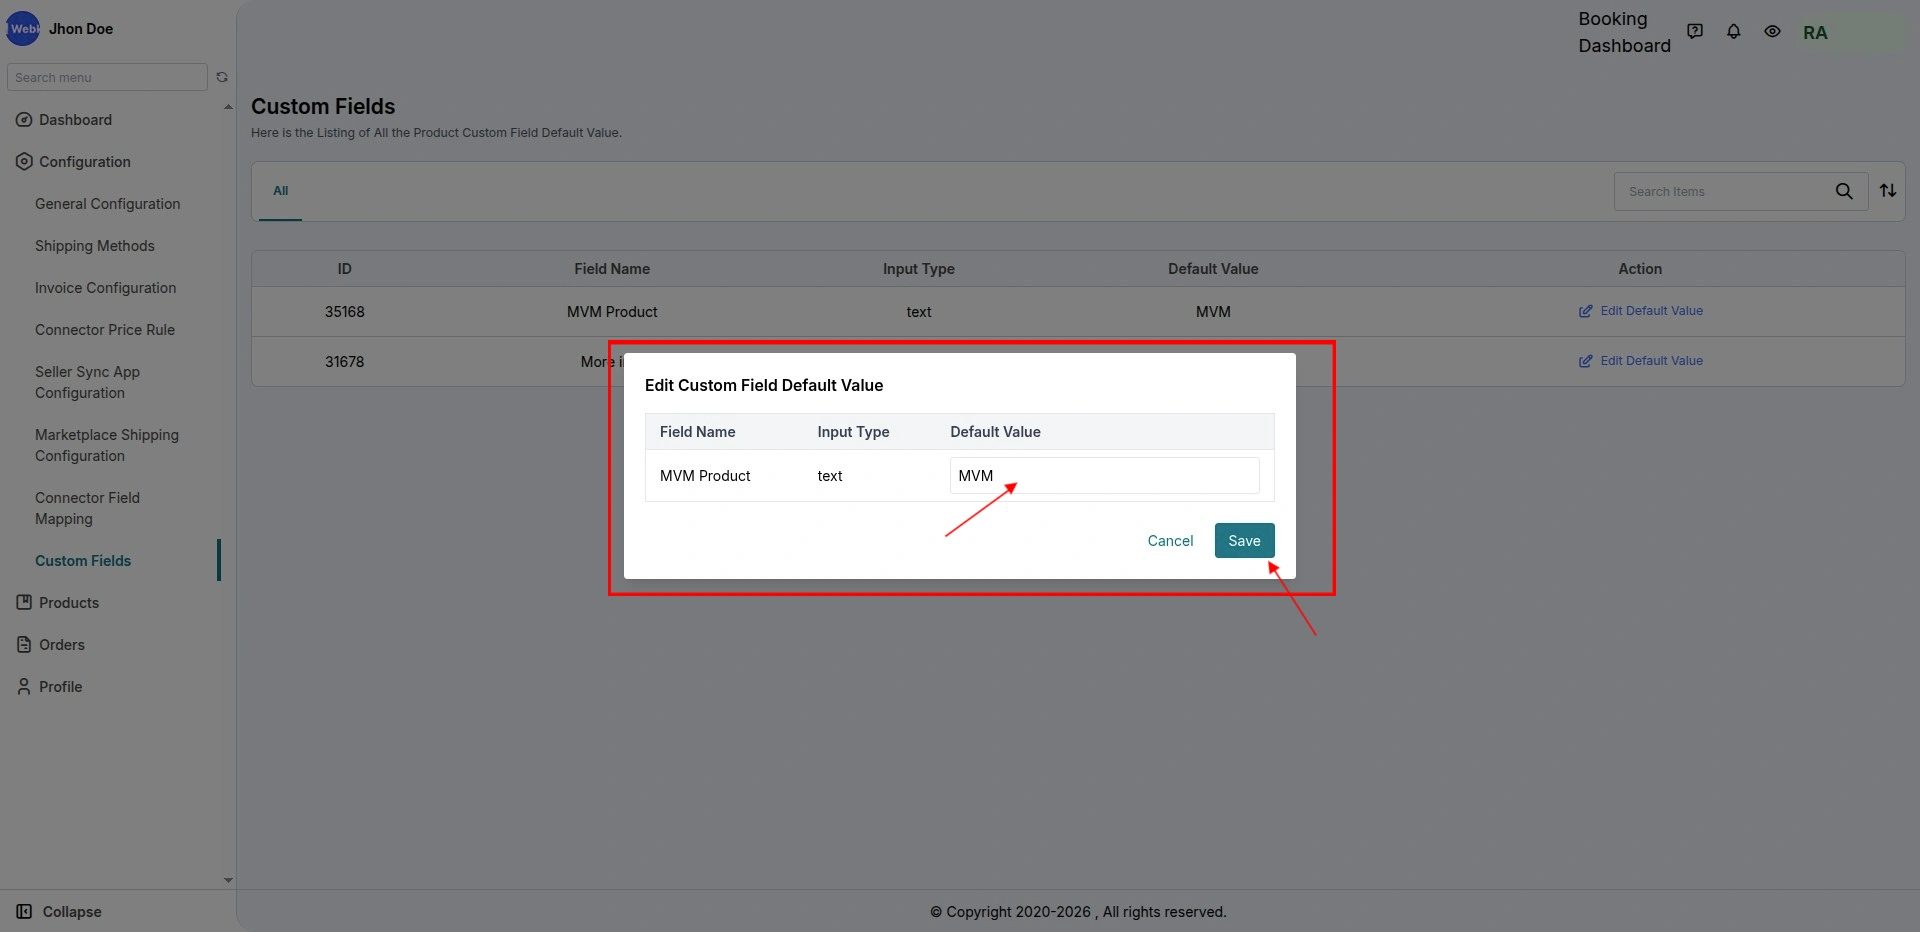This screenshot has height=932, width=1920.
Task: Open Connector Field Mapping
Action: [87, 508]
